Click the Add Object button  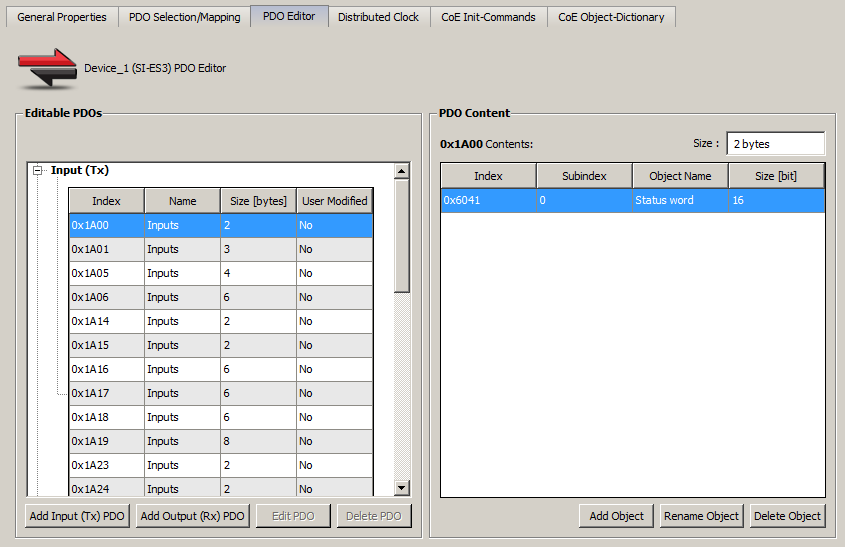coord(617,516)
